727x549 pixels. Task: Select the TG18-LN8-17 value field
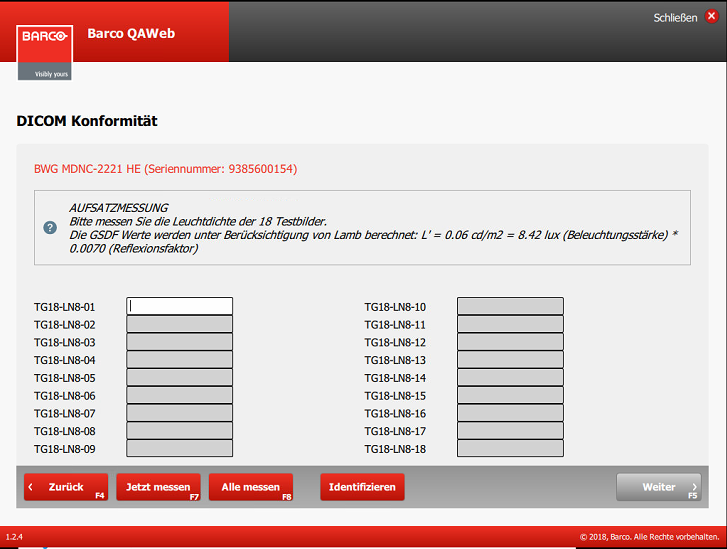pyautogui.click(x=510, y=431)
